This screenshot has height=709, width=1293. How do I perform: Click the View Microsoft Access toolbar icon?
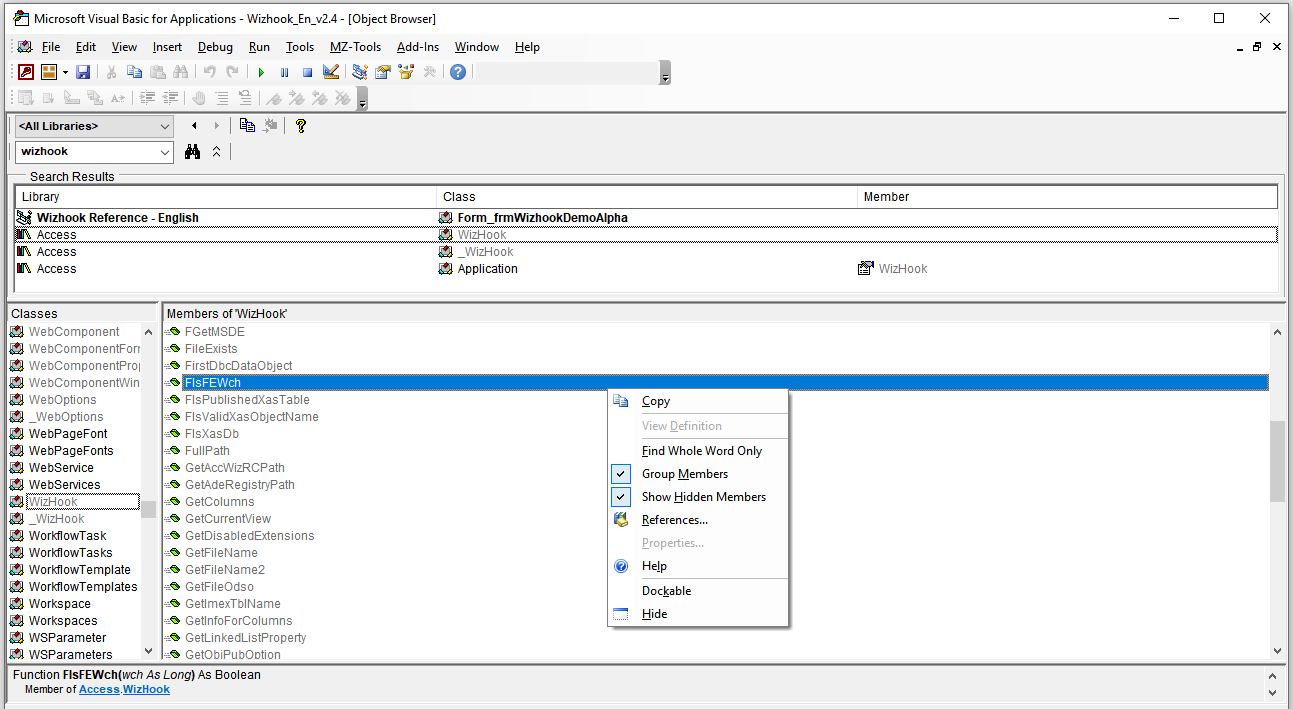point(25,72)
